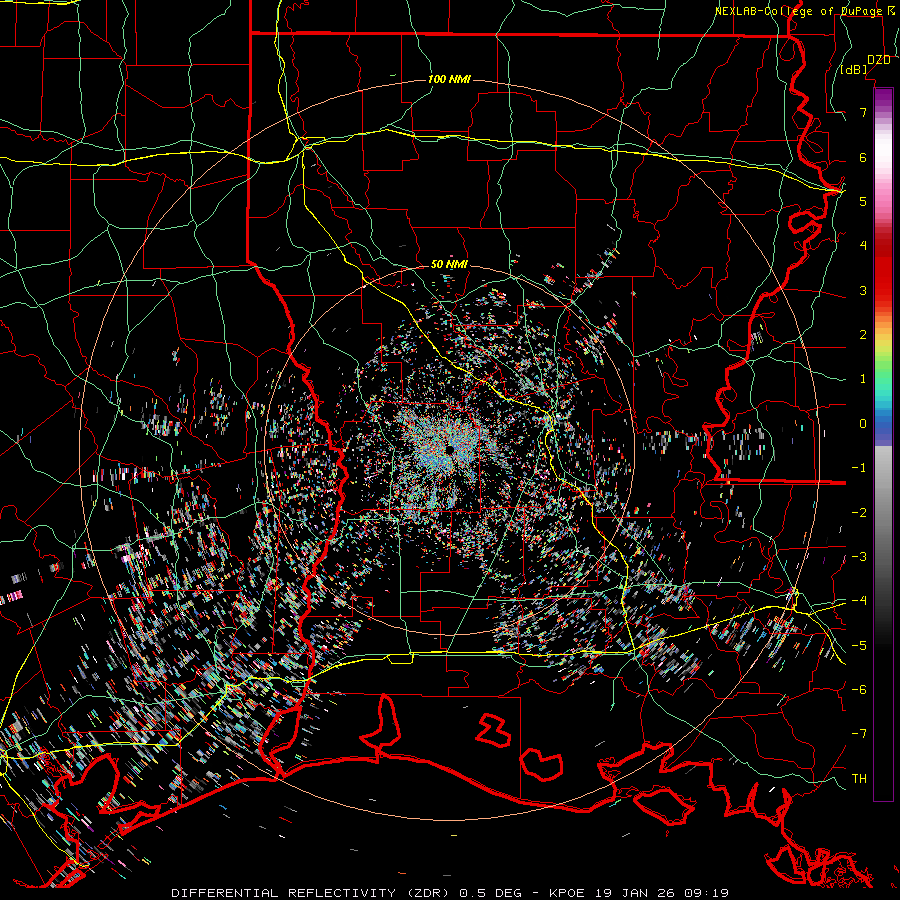This screenshot has width=900, height=900.
Task: Select the 3 dB scale label
Action: pyautogui.click(x=863, y=290)
